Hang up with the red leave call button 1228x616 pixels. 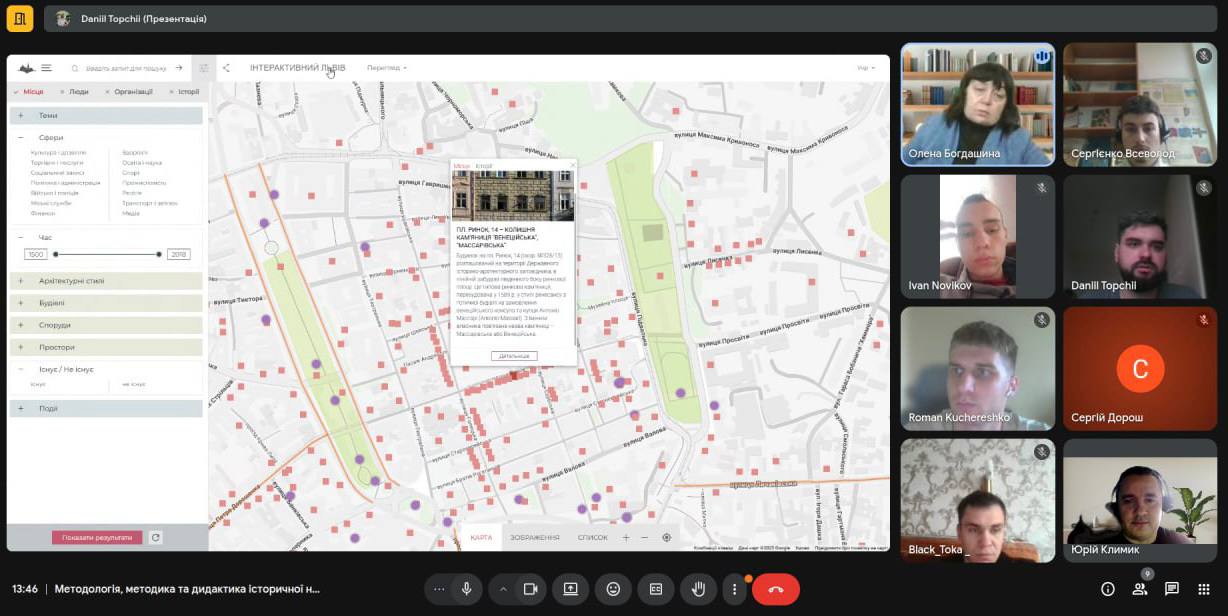click(x=775, y=589)
